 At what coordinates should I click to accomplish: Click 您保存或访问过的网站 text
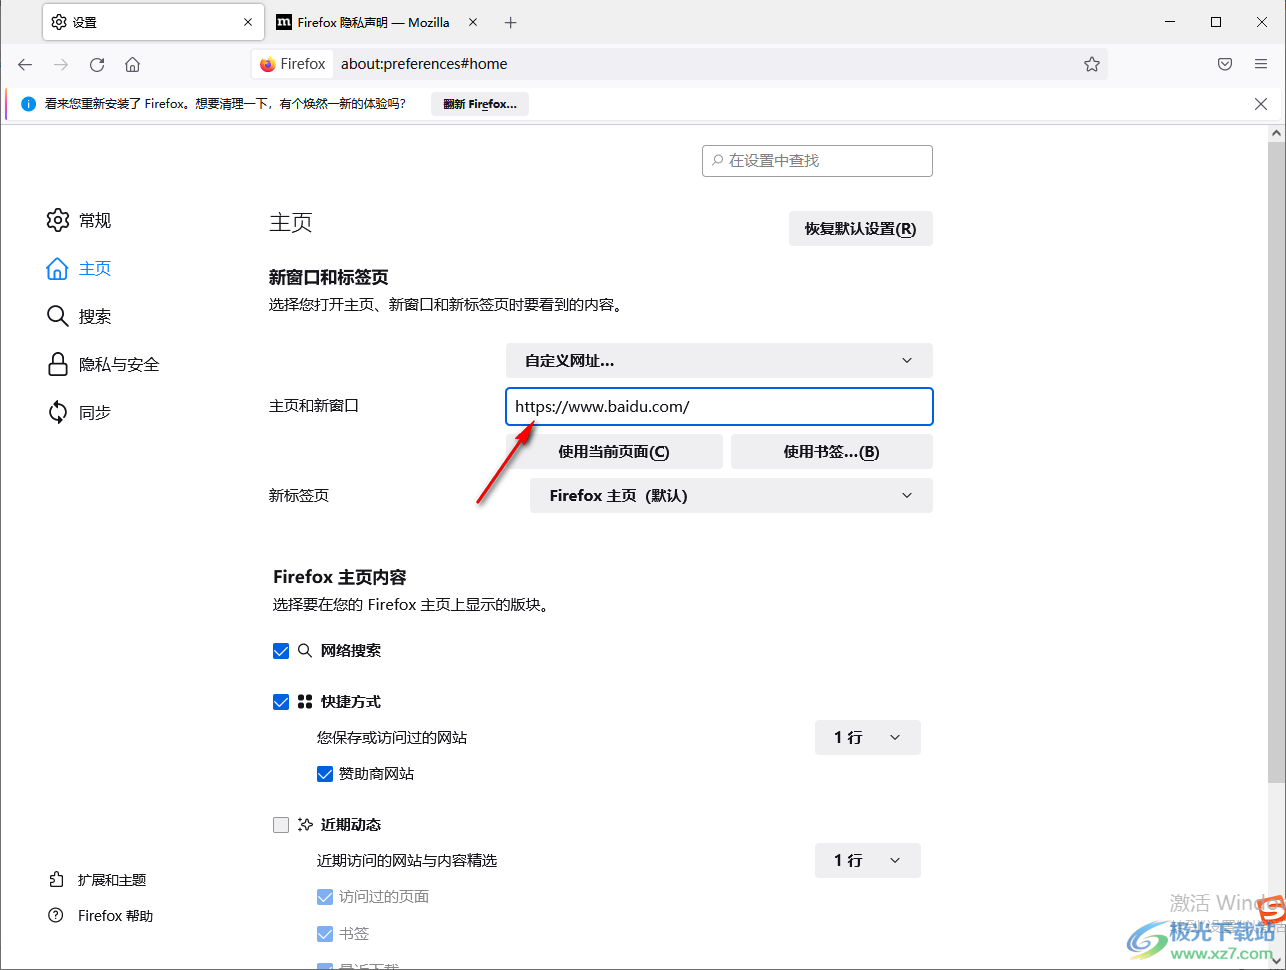click(x=392, y=738)
